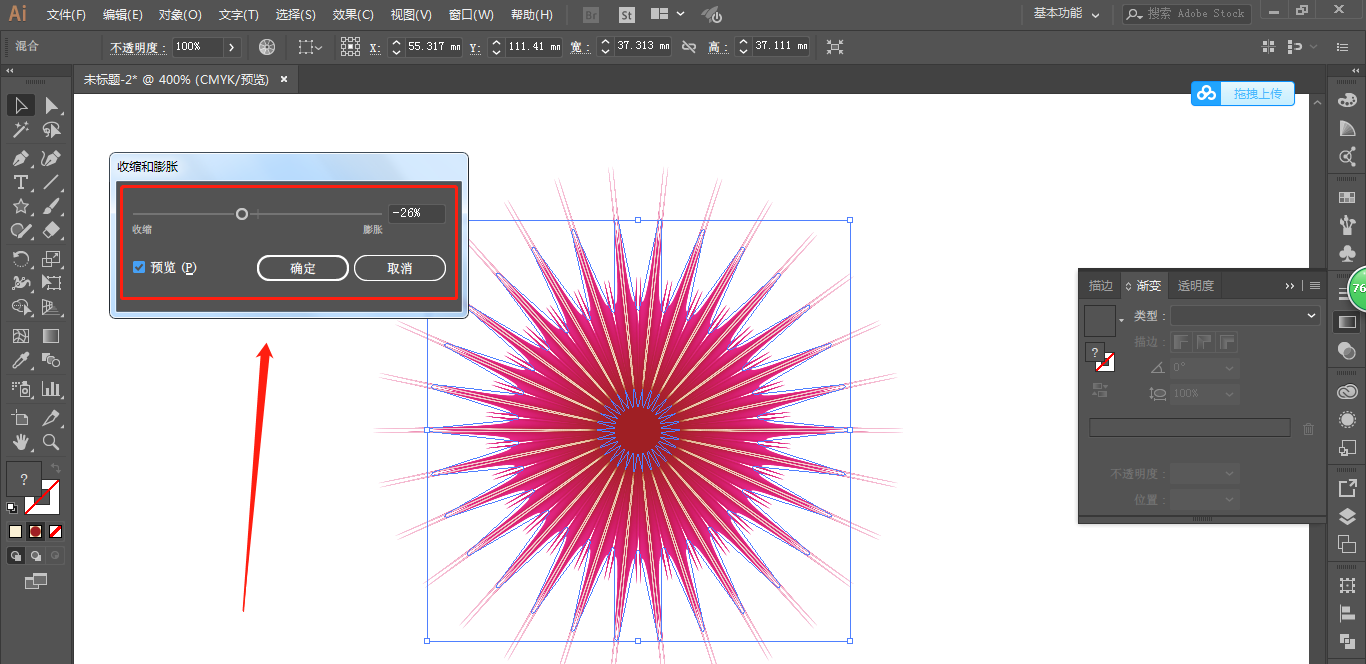Set paint mode to None
The width and height of the screenshot is (1366, 664).
click(56, 531)
